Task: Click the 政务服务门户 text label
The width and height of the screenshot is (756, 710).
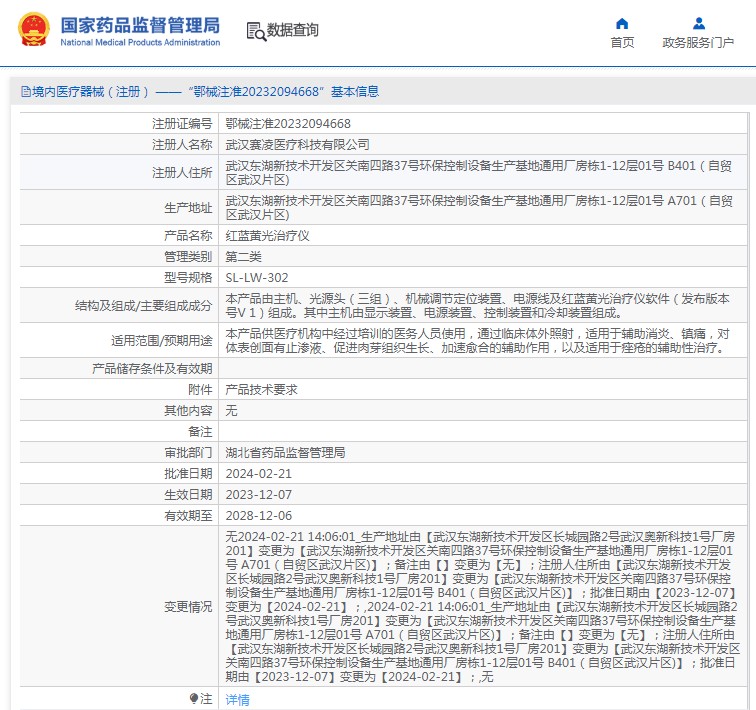Action: pos(698,43)
